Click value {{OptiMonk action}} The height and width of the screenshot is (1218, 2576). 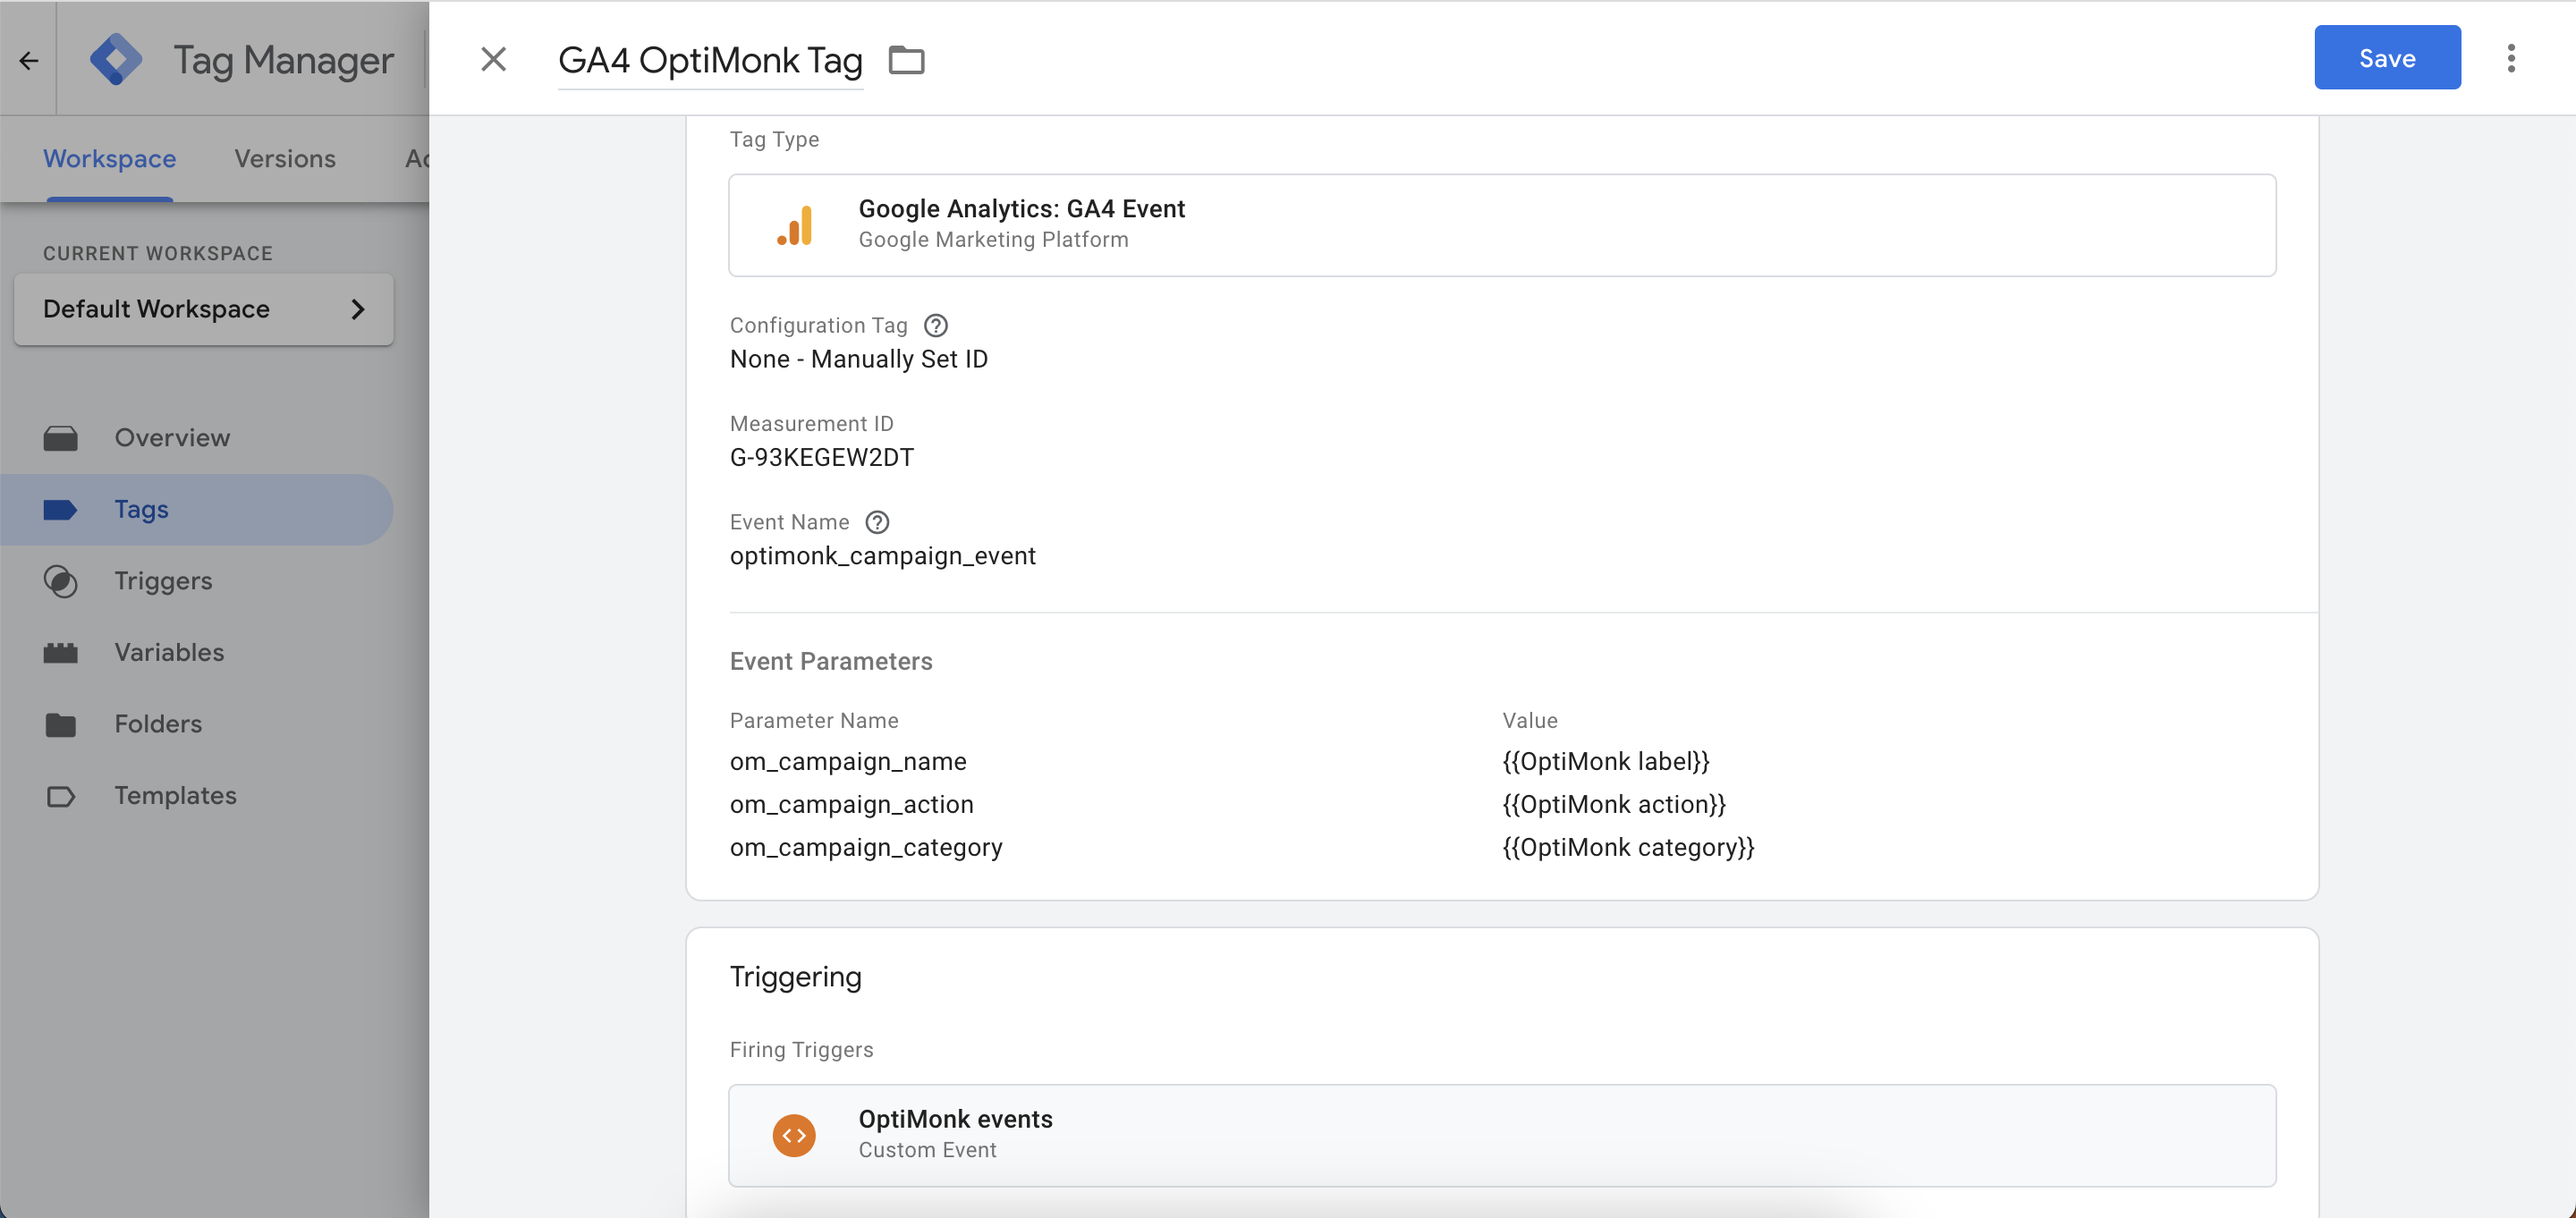(1614, 804)
